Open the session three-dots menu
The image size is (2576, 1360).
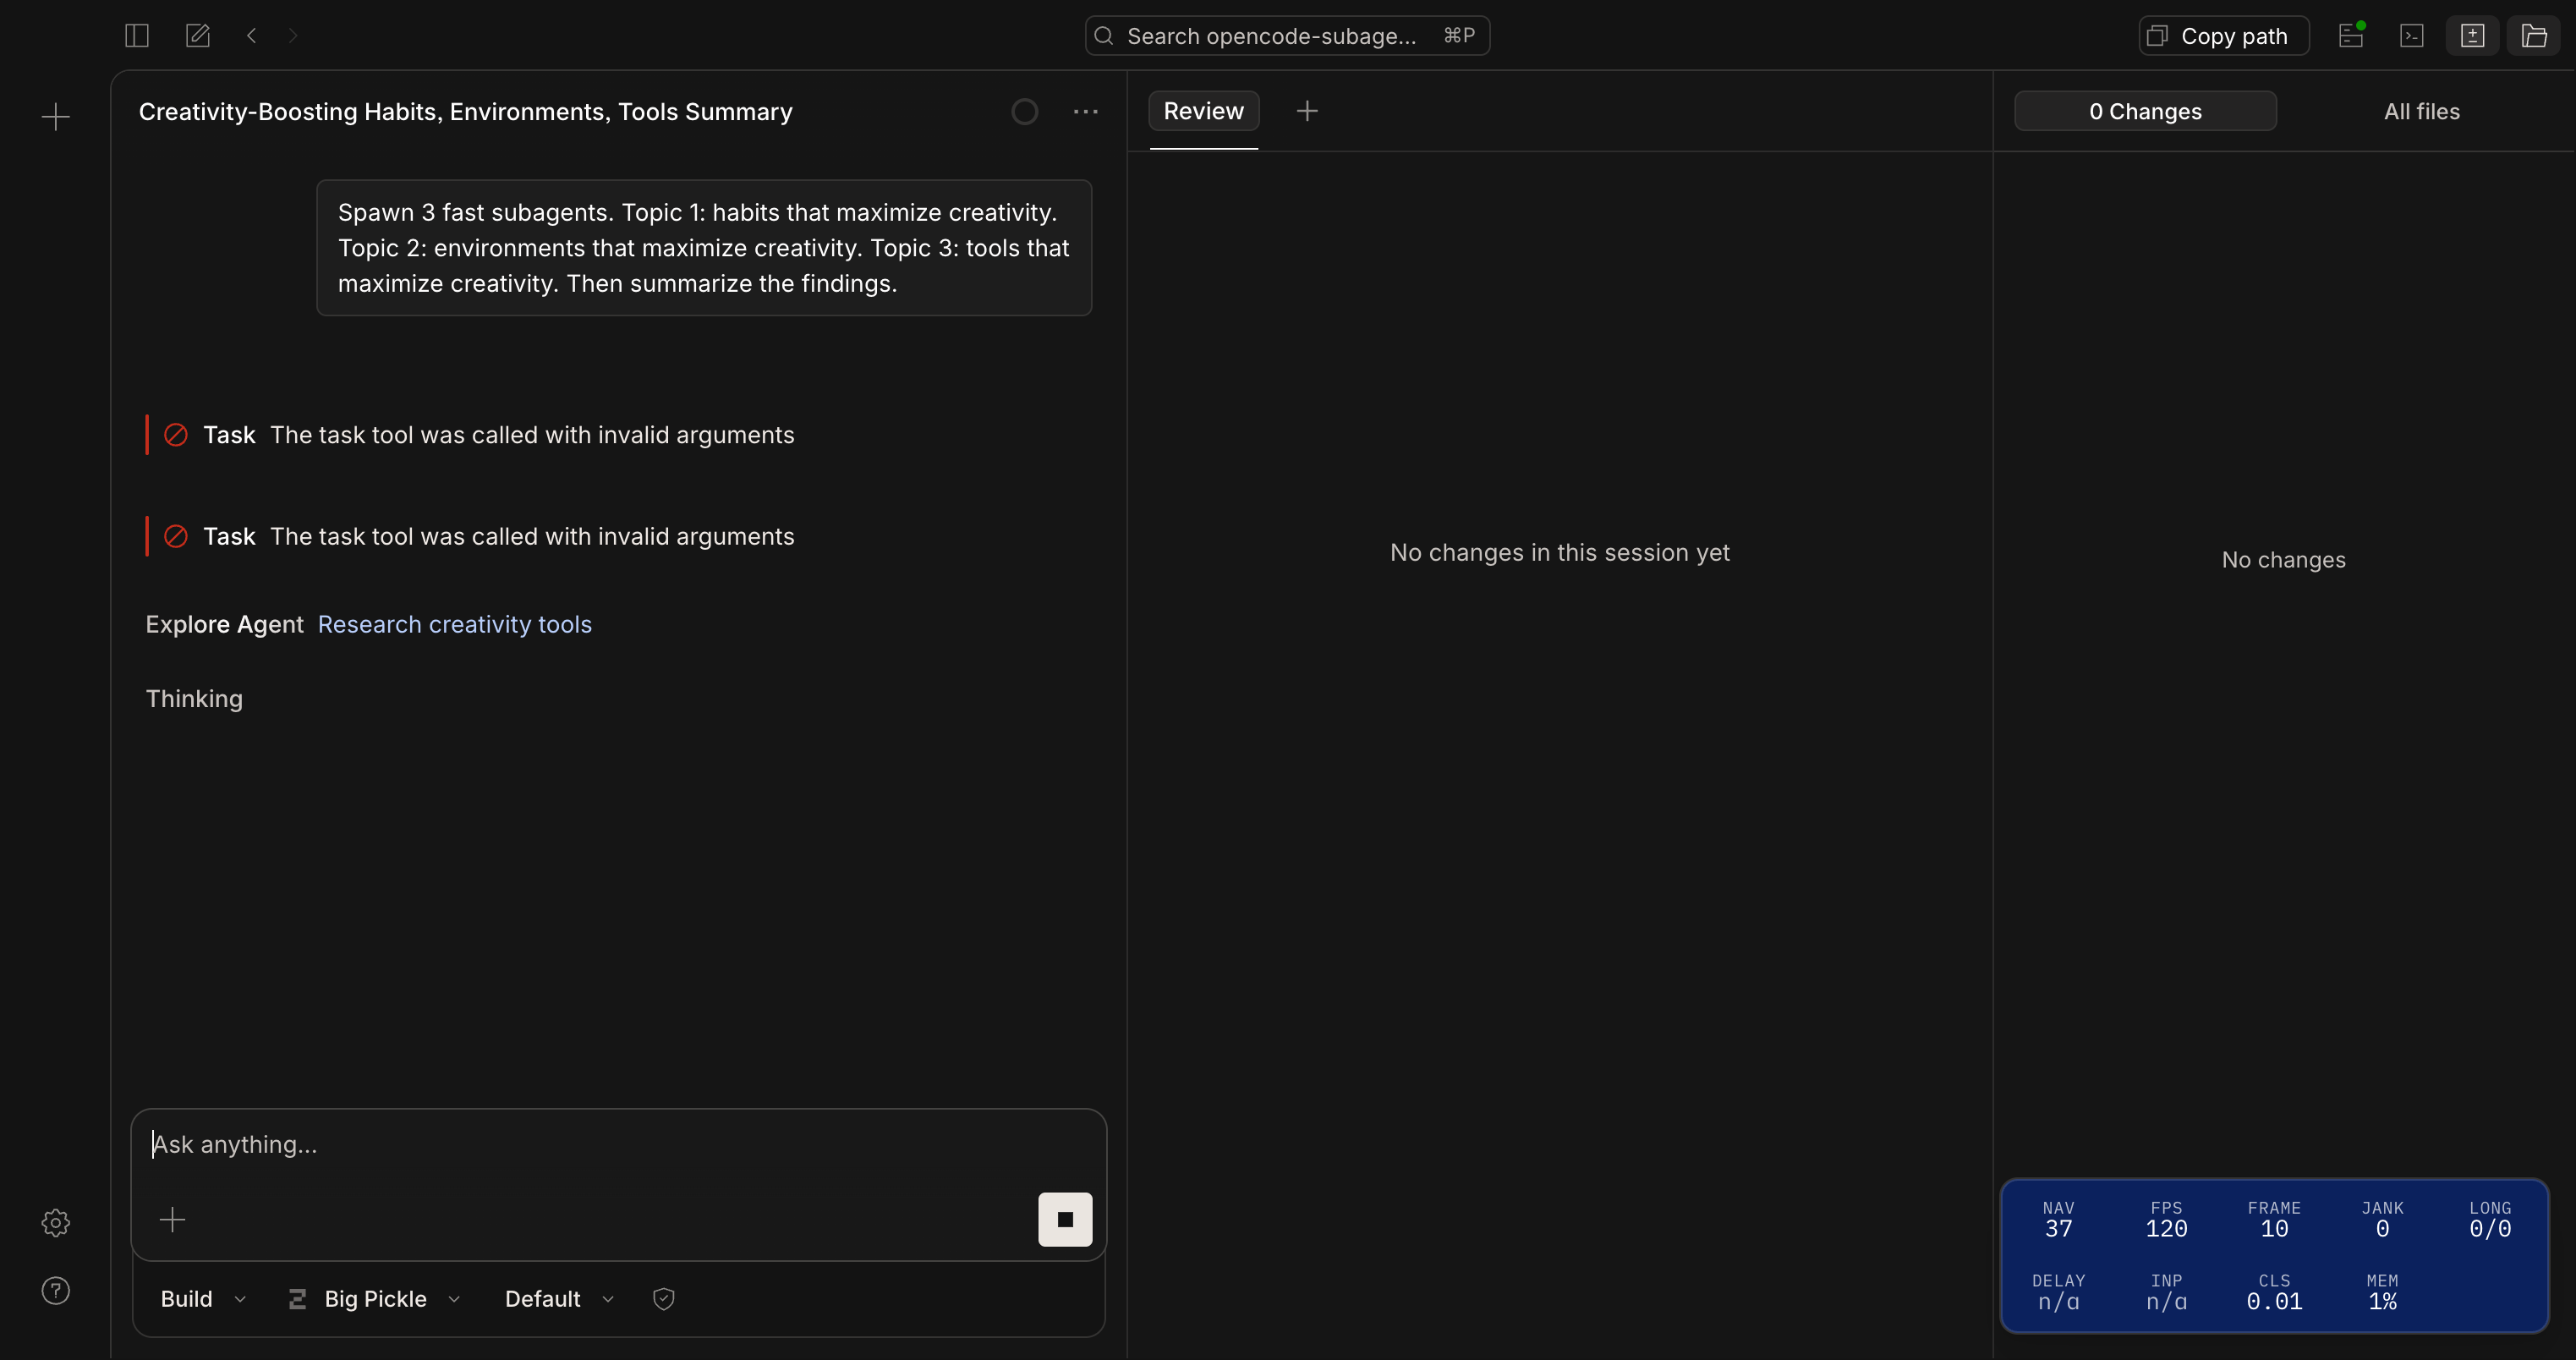[1086, 112]
